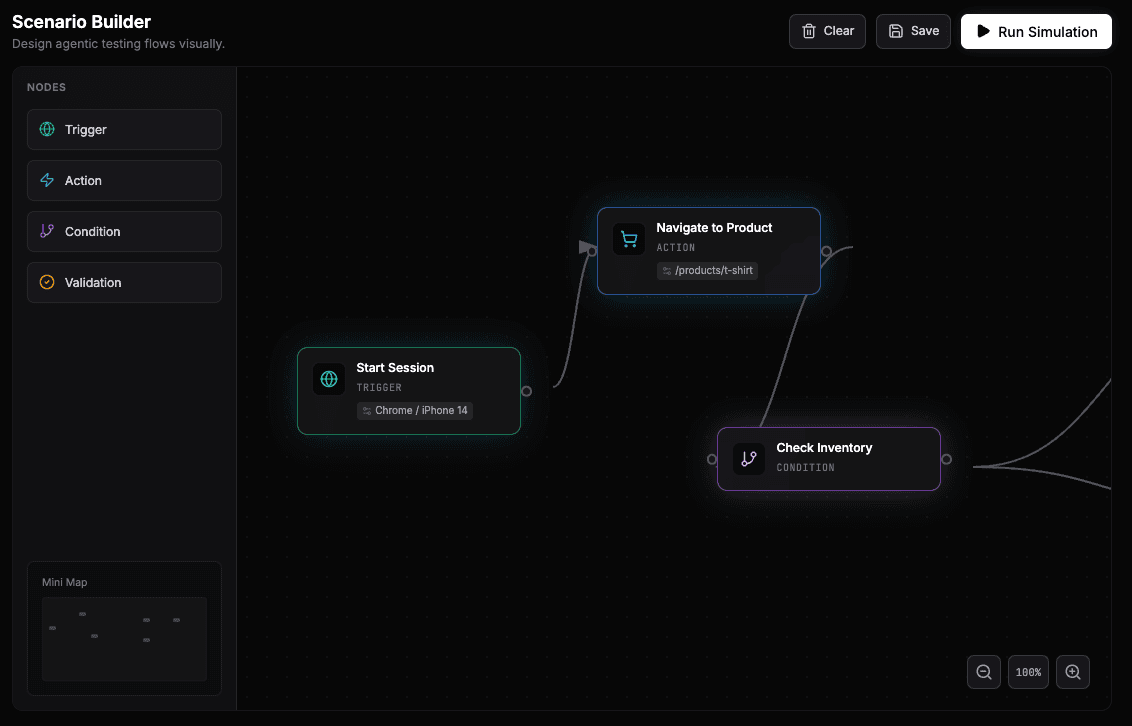Image resolution: width=1132 pixels, height=726 pixels.
Task: Click the globe icon on Start Session node
Action: 329,379
